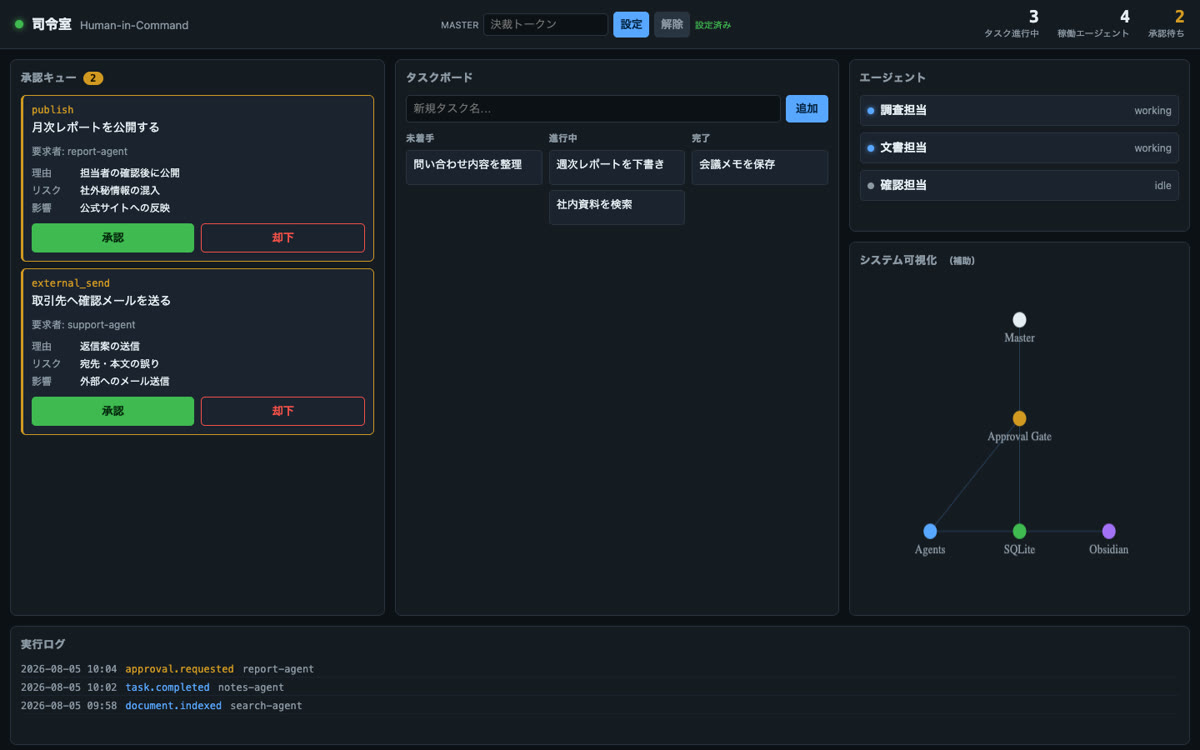Click the gray status dot of 確認担当
Screen dimensions: 1200x750
click(871, 185)
